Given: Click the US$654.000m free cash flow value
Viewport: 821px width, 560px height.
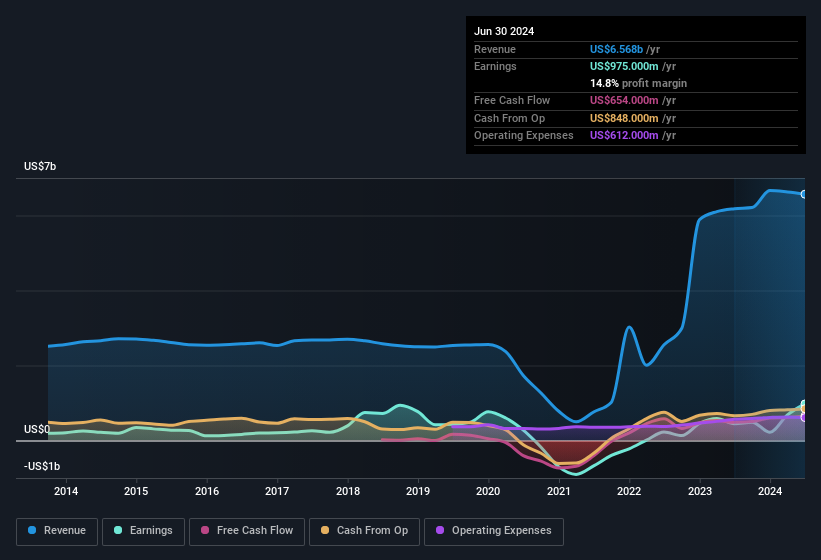Looking at the screenshot, I should click(624, 100).
